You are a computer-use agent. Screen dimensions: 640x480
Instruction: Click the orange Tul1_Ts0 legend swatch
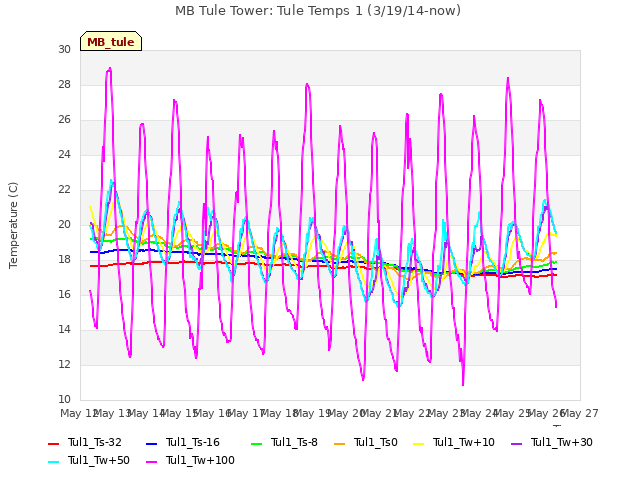tap(339, 444)
